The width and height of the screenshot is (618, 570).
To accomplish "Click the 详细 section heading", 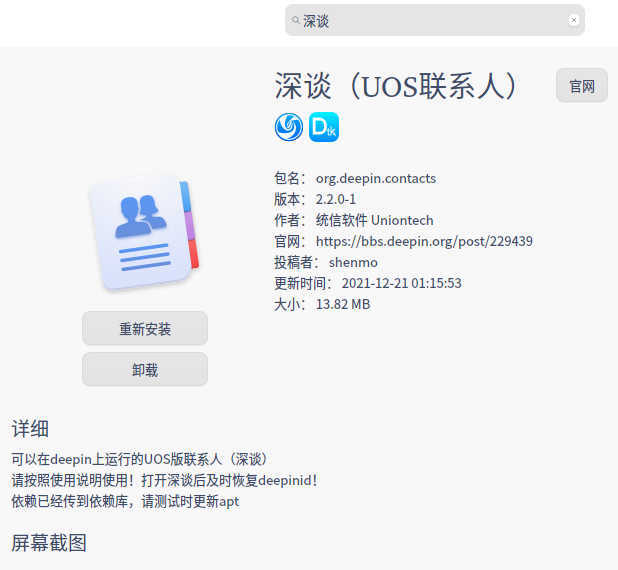I will pyautogui.click(x=30, y=429).
